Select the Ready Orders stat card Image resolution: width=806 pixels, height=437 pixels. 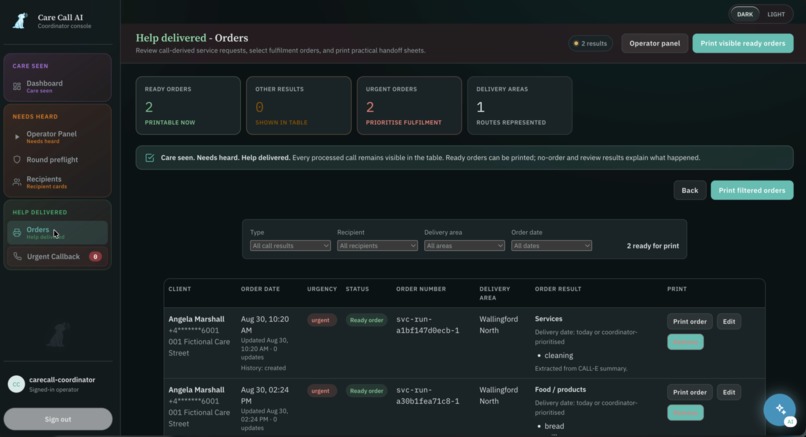(x=188, y=105)
